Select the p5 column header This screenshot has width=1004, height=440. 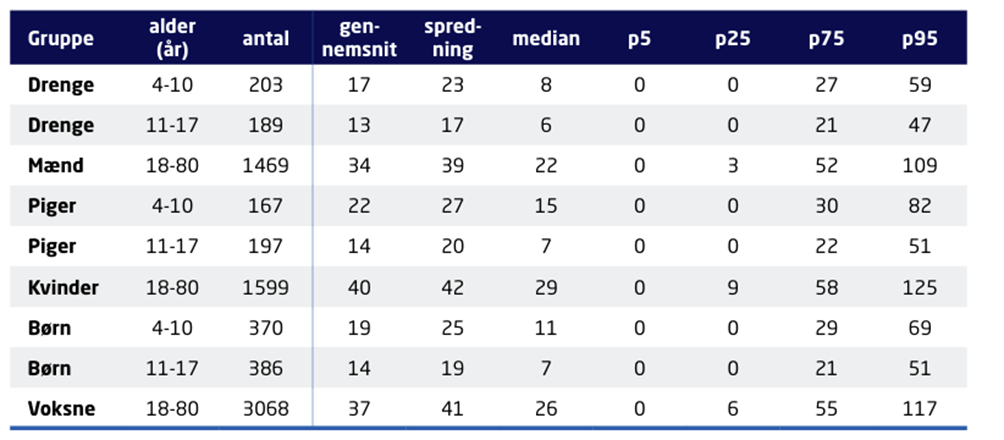pyautogui.click(x=639, y=39)
